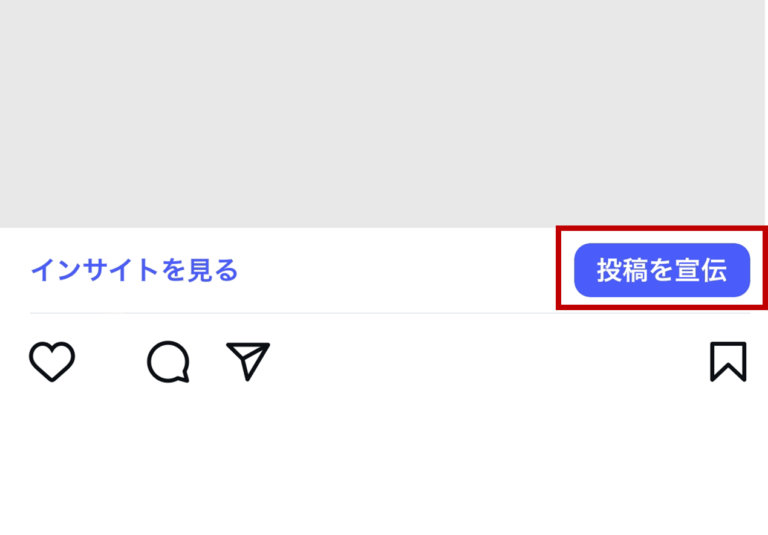Promote this post with the blue button
The height and width of the screenshot is (535, 768).
[662, 270]
